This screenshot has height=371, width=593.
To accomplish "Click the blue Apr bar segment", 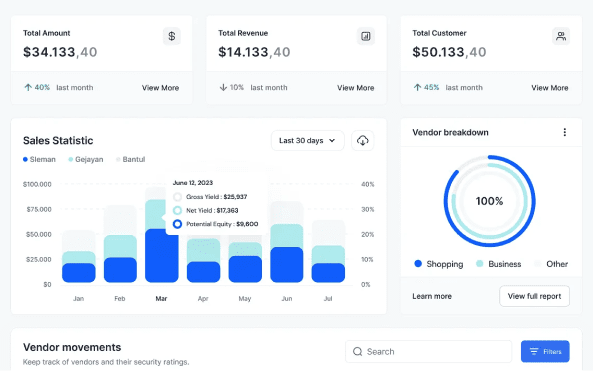I will (203, 272).
